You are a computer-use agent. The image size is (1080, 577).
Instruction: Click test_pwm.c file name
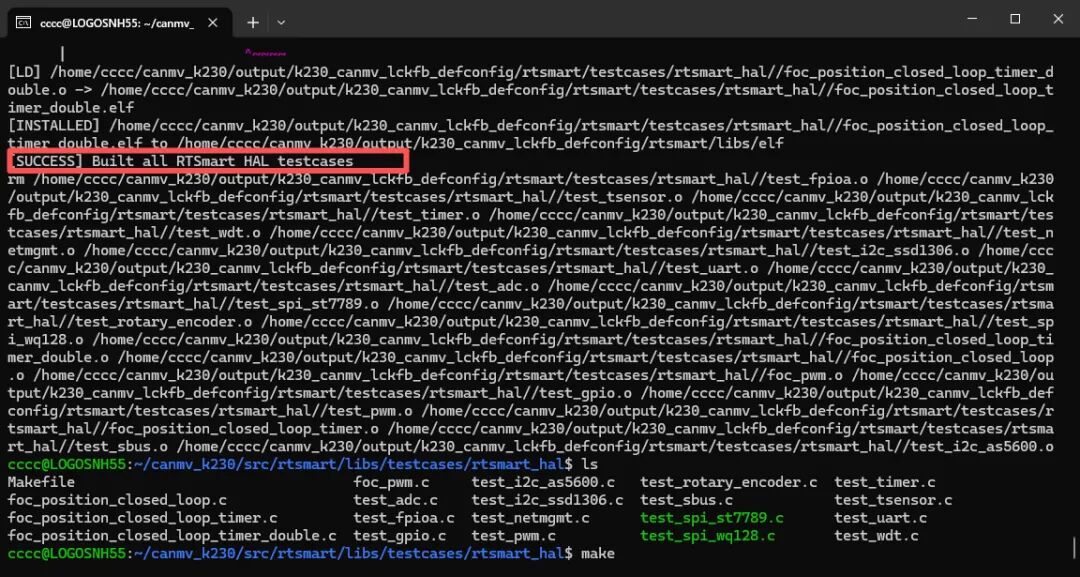pyautogui.click(x=513, y=536)
